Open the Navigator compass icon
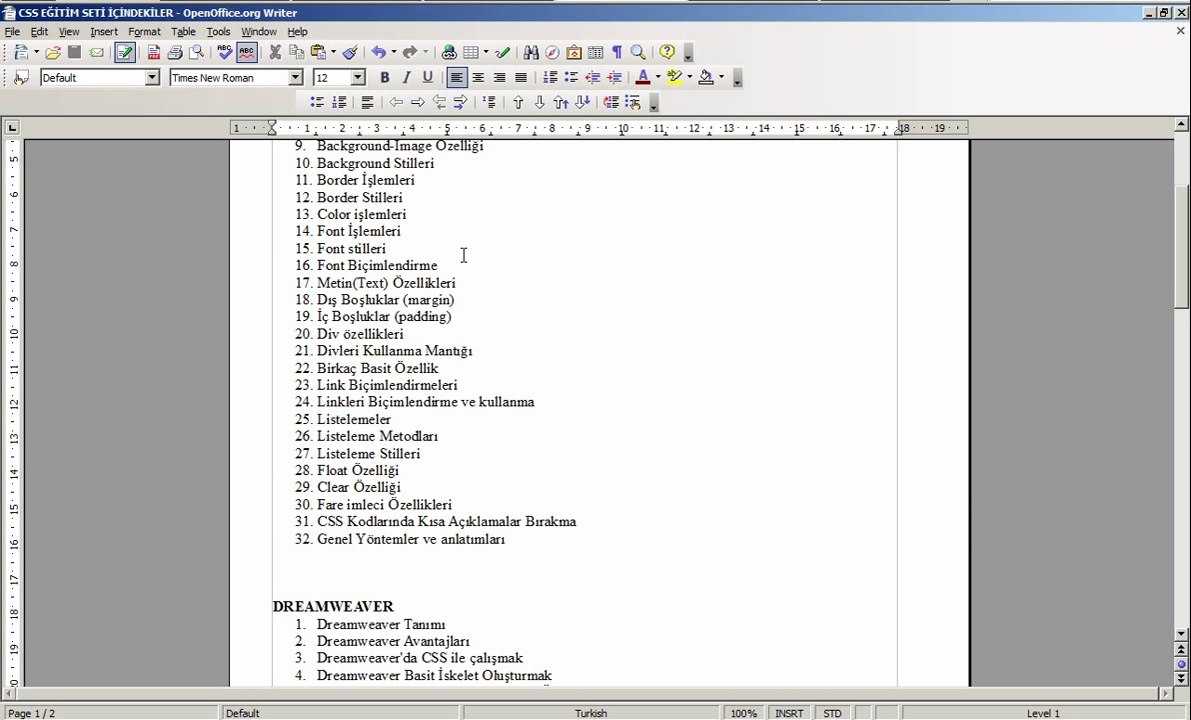Image resolution: width=1191 pixels, height=720 pixels. point(552,52)
